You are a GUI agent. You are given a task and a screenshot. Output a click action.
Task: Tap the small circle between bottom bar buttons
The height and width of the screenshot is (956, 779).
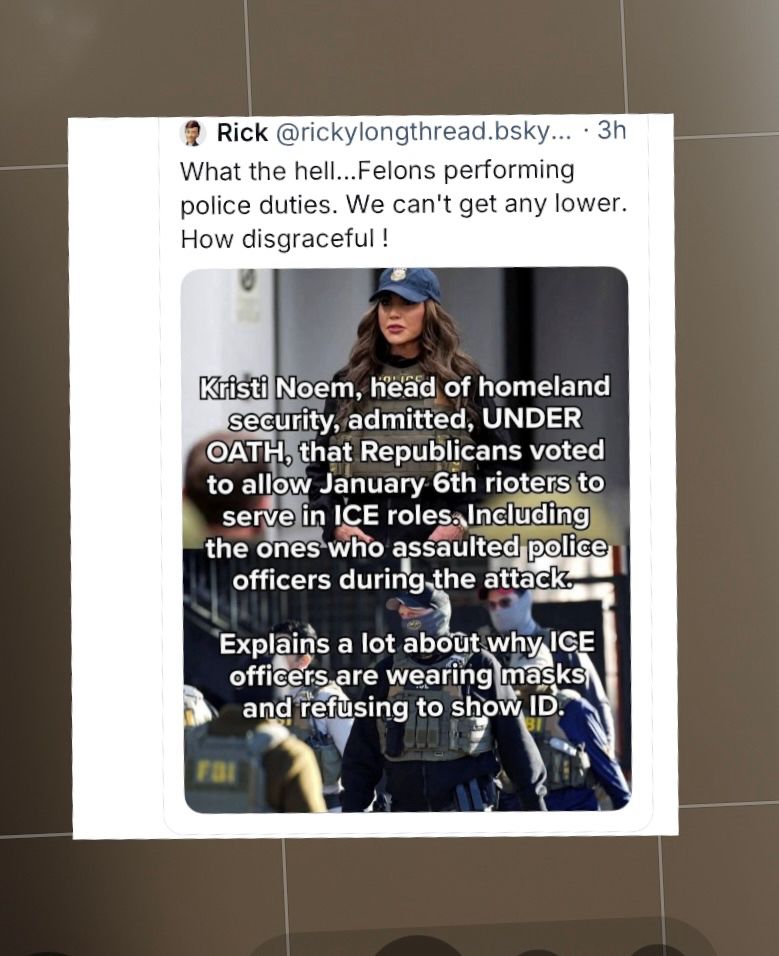coord(536,953)
